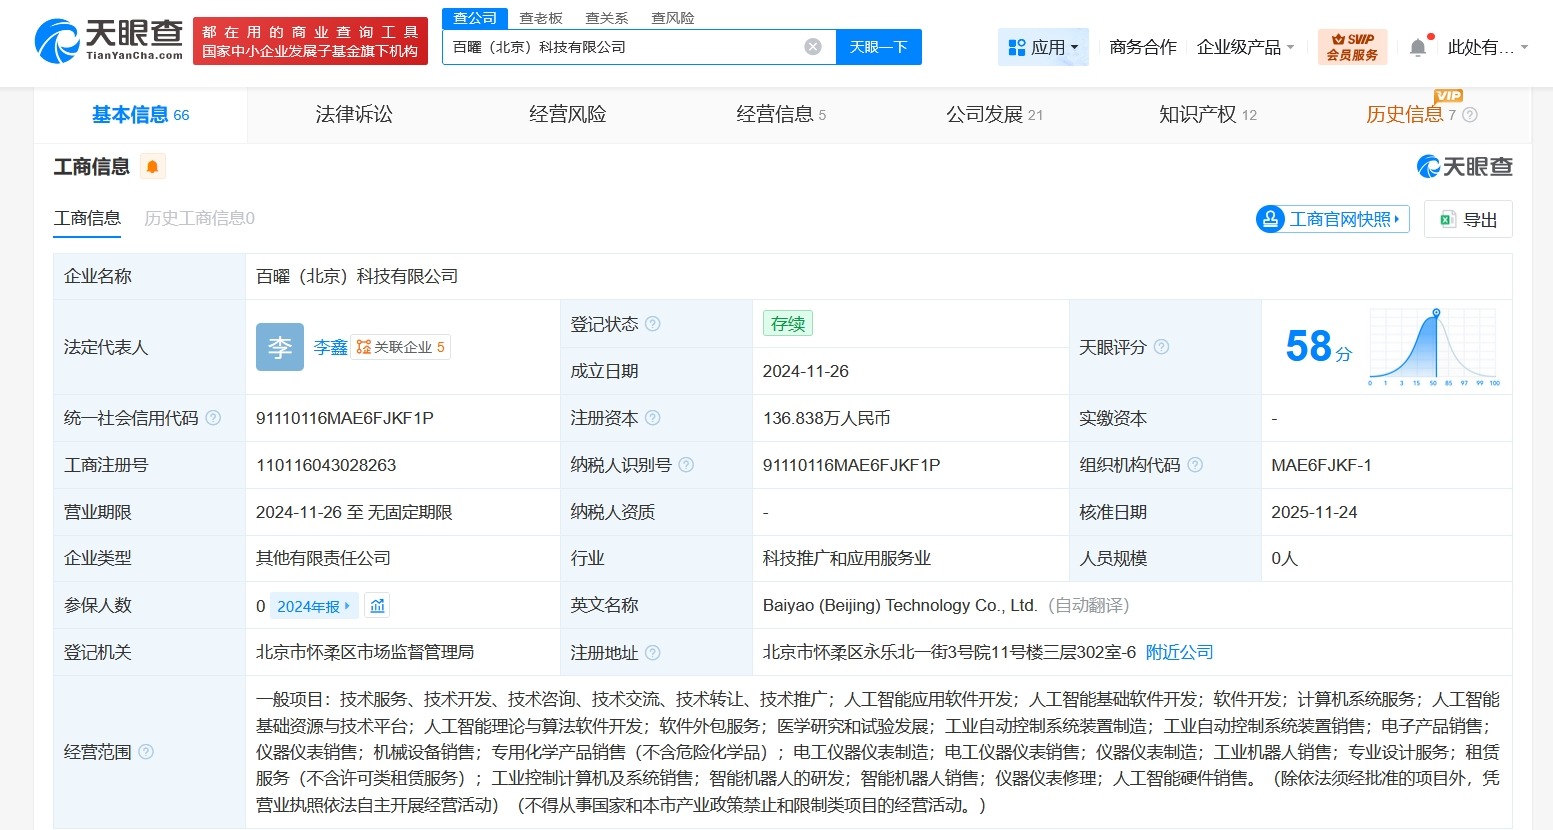Switch to 历史工商信息 tab
Viewport: 1553px width, 830px height.
[197, 217]
